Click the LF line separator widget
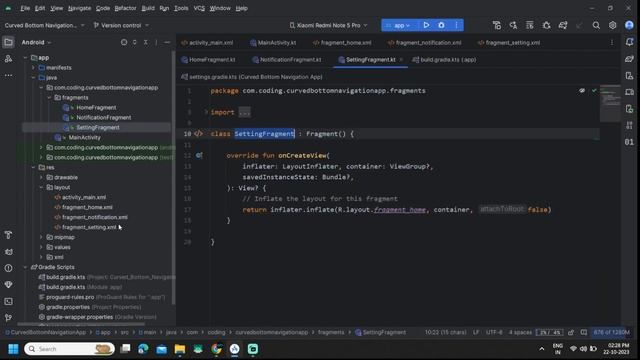The image size is (640, 360). pos(476,333)
